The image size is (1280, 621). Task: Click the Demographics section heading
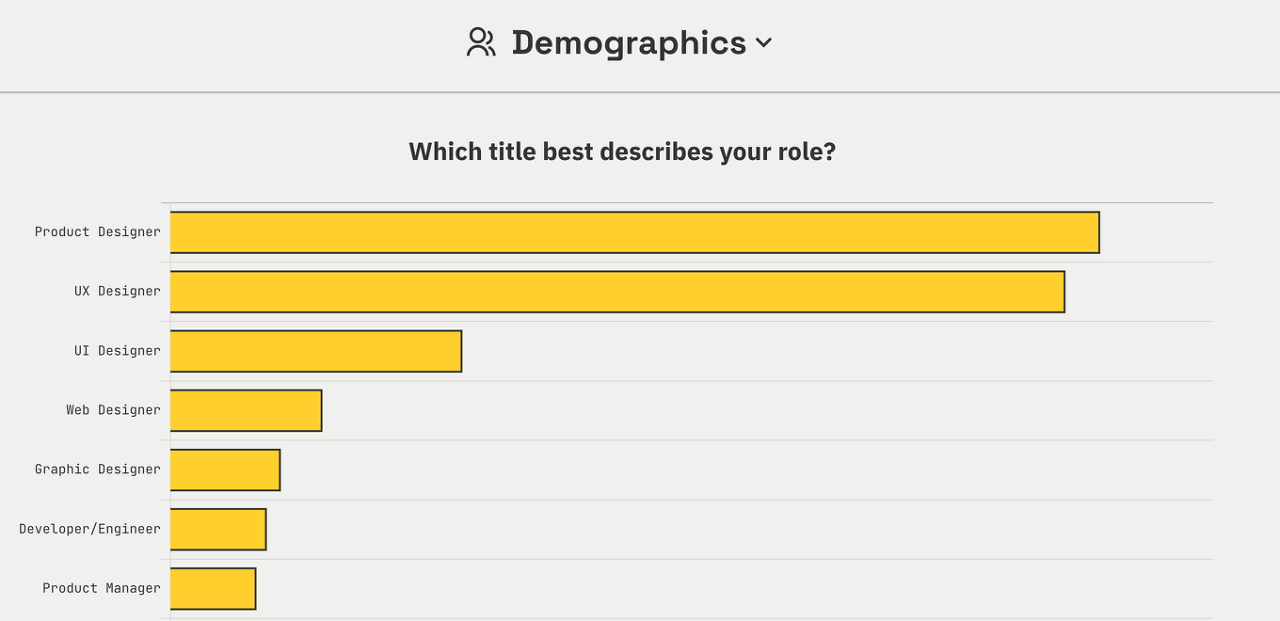pos(629,43)
